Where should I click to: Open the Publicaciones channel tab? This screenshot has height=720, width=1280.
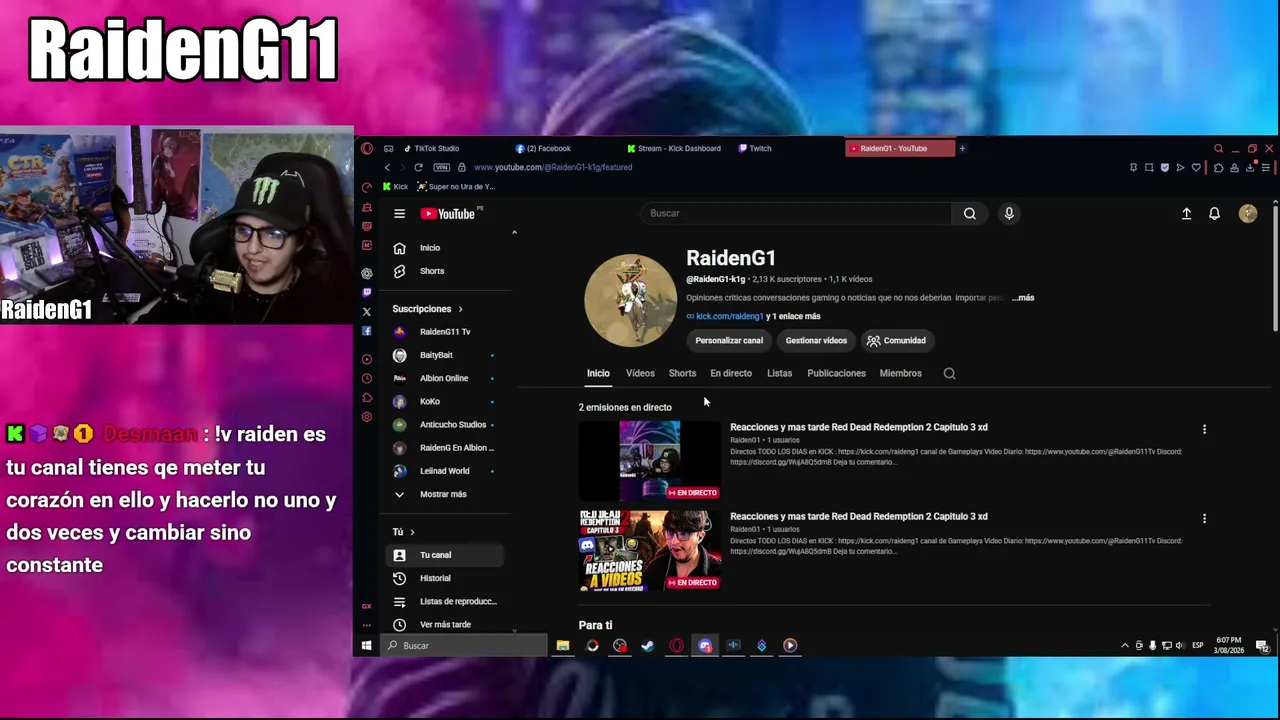[x=836, y=373]
